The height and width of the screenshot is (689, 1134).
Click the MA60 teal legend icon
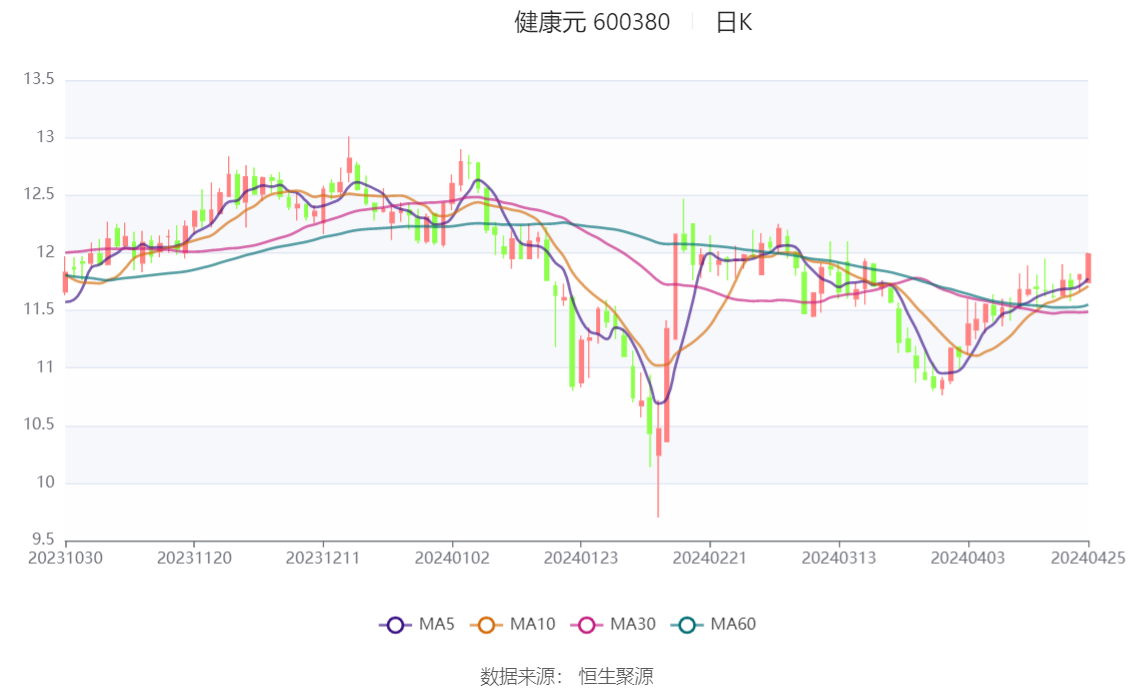(687, 625)
